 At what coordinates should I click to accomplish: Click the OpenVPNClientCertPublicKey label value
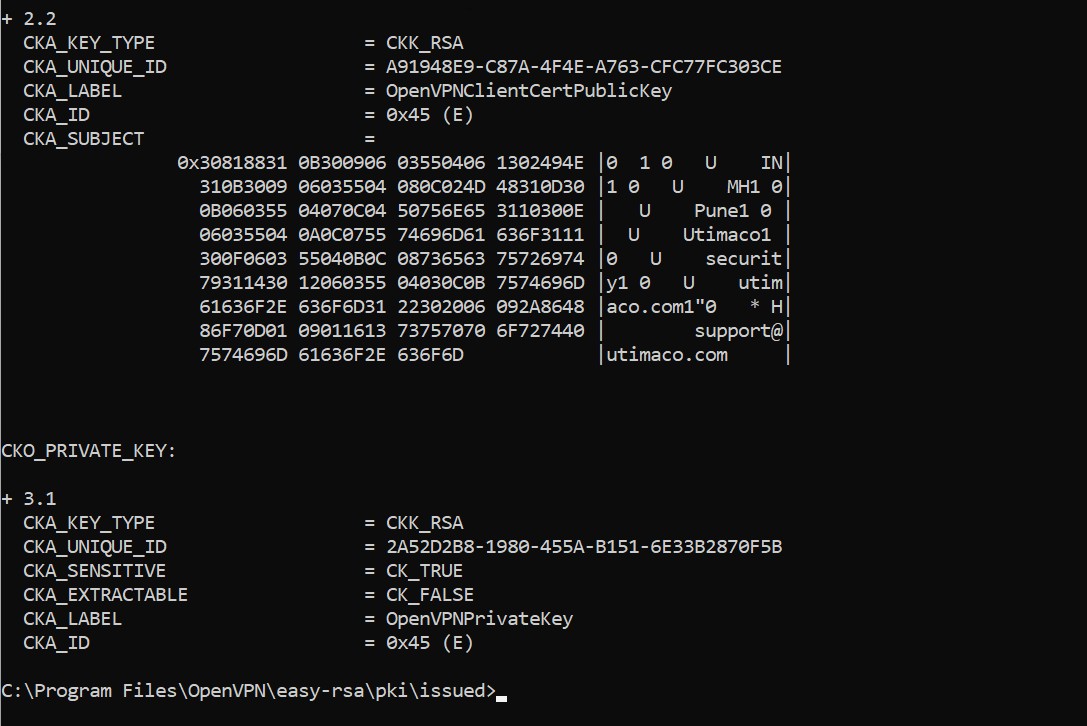529,91
